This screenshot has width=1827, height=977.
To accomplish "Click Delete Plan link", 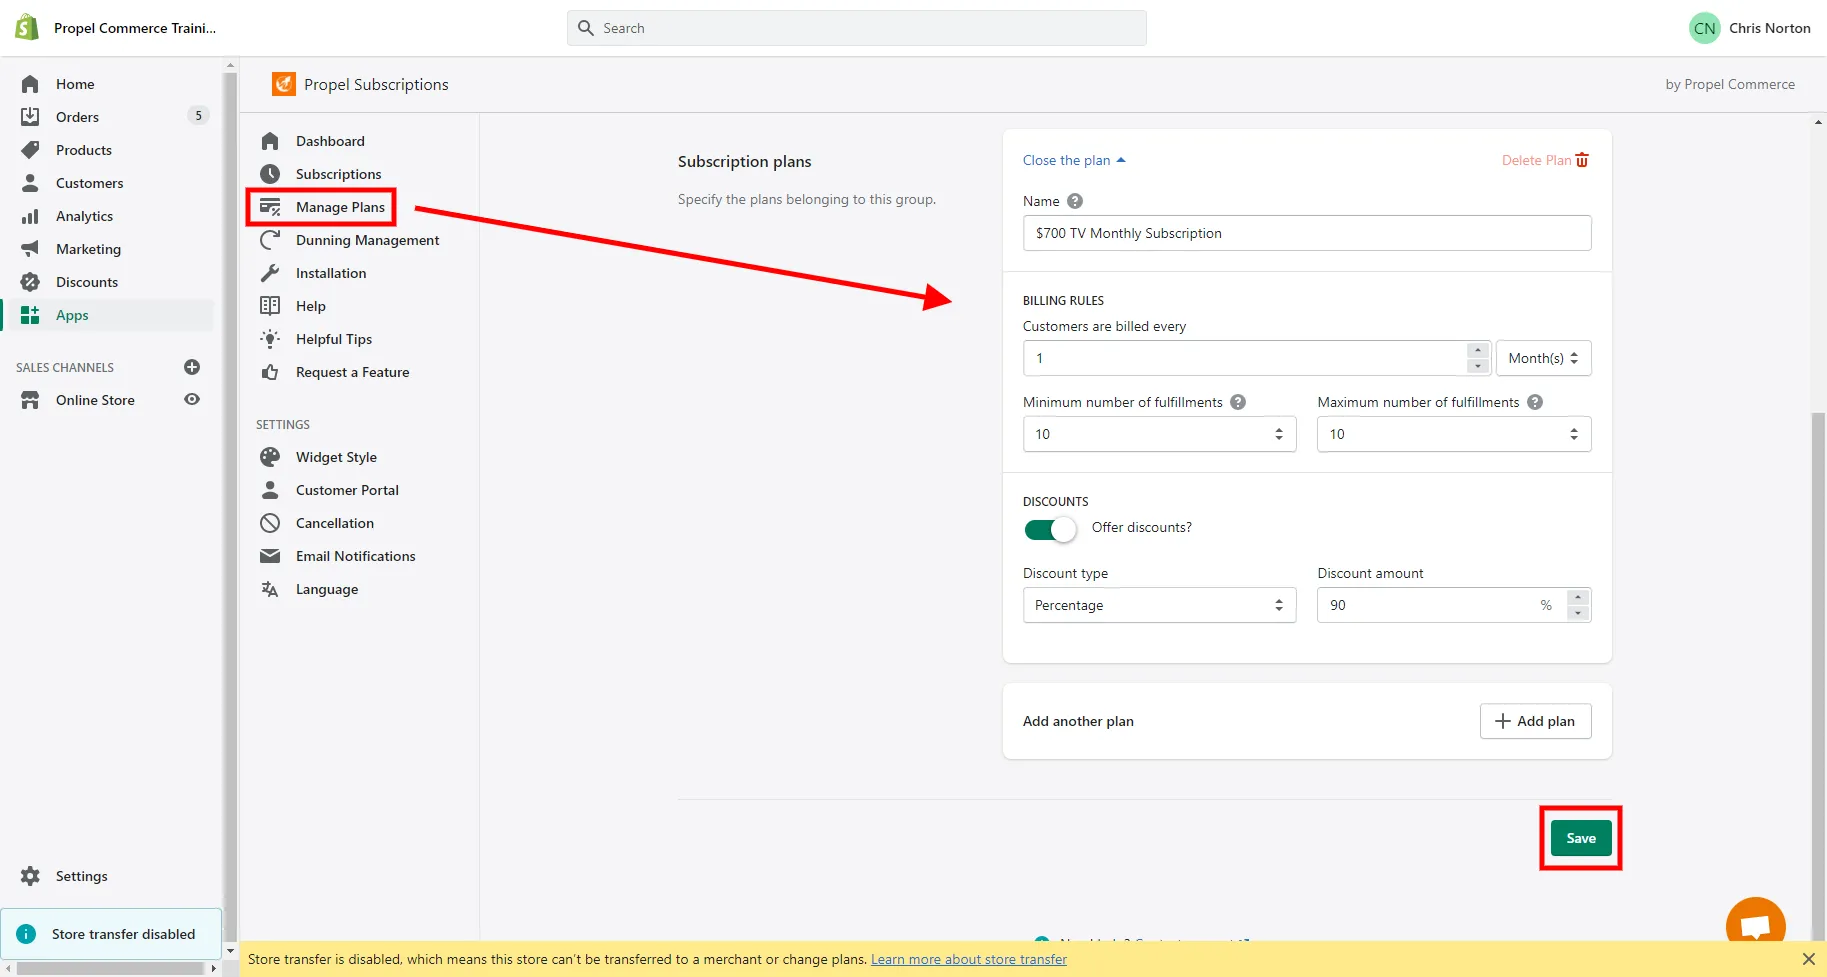I will (1545, 160).
